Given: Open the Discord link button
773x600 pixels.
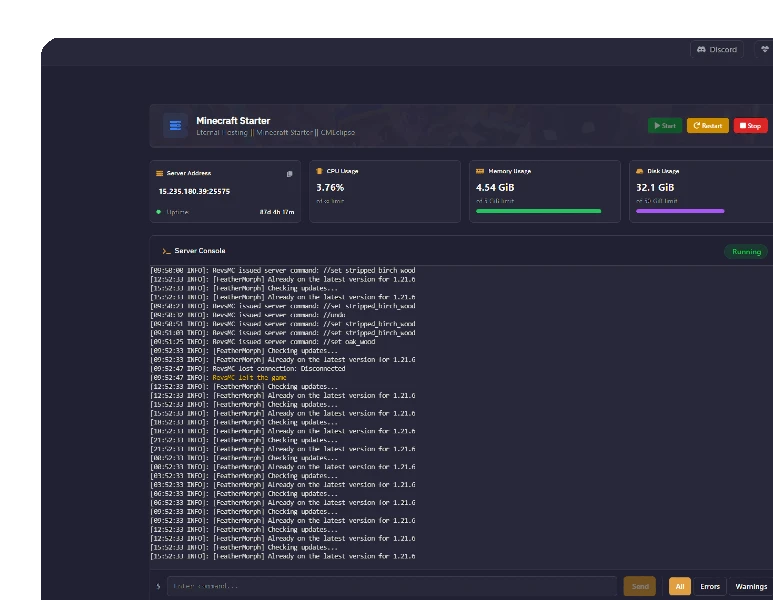Looking at the screenshot, I should 716,49.
